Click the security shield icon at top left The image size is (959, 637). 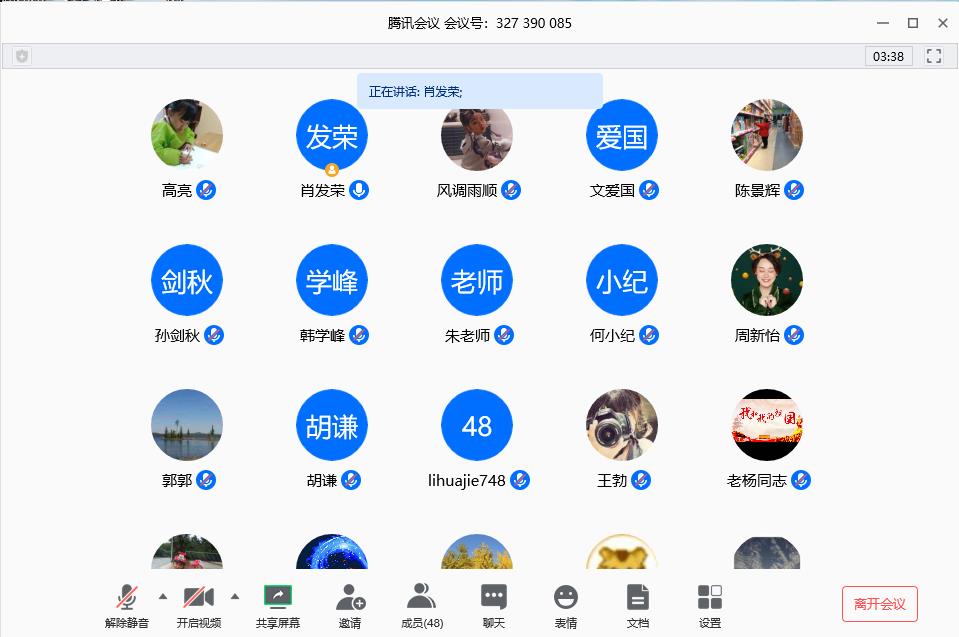pyautogui.click(x=22, y=56)
